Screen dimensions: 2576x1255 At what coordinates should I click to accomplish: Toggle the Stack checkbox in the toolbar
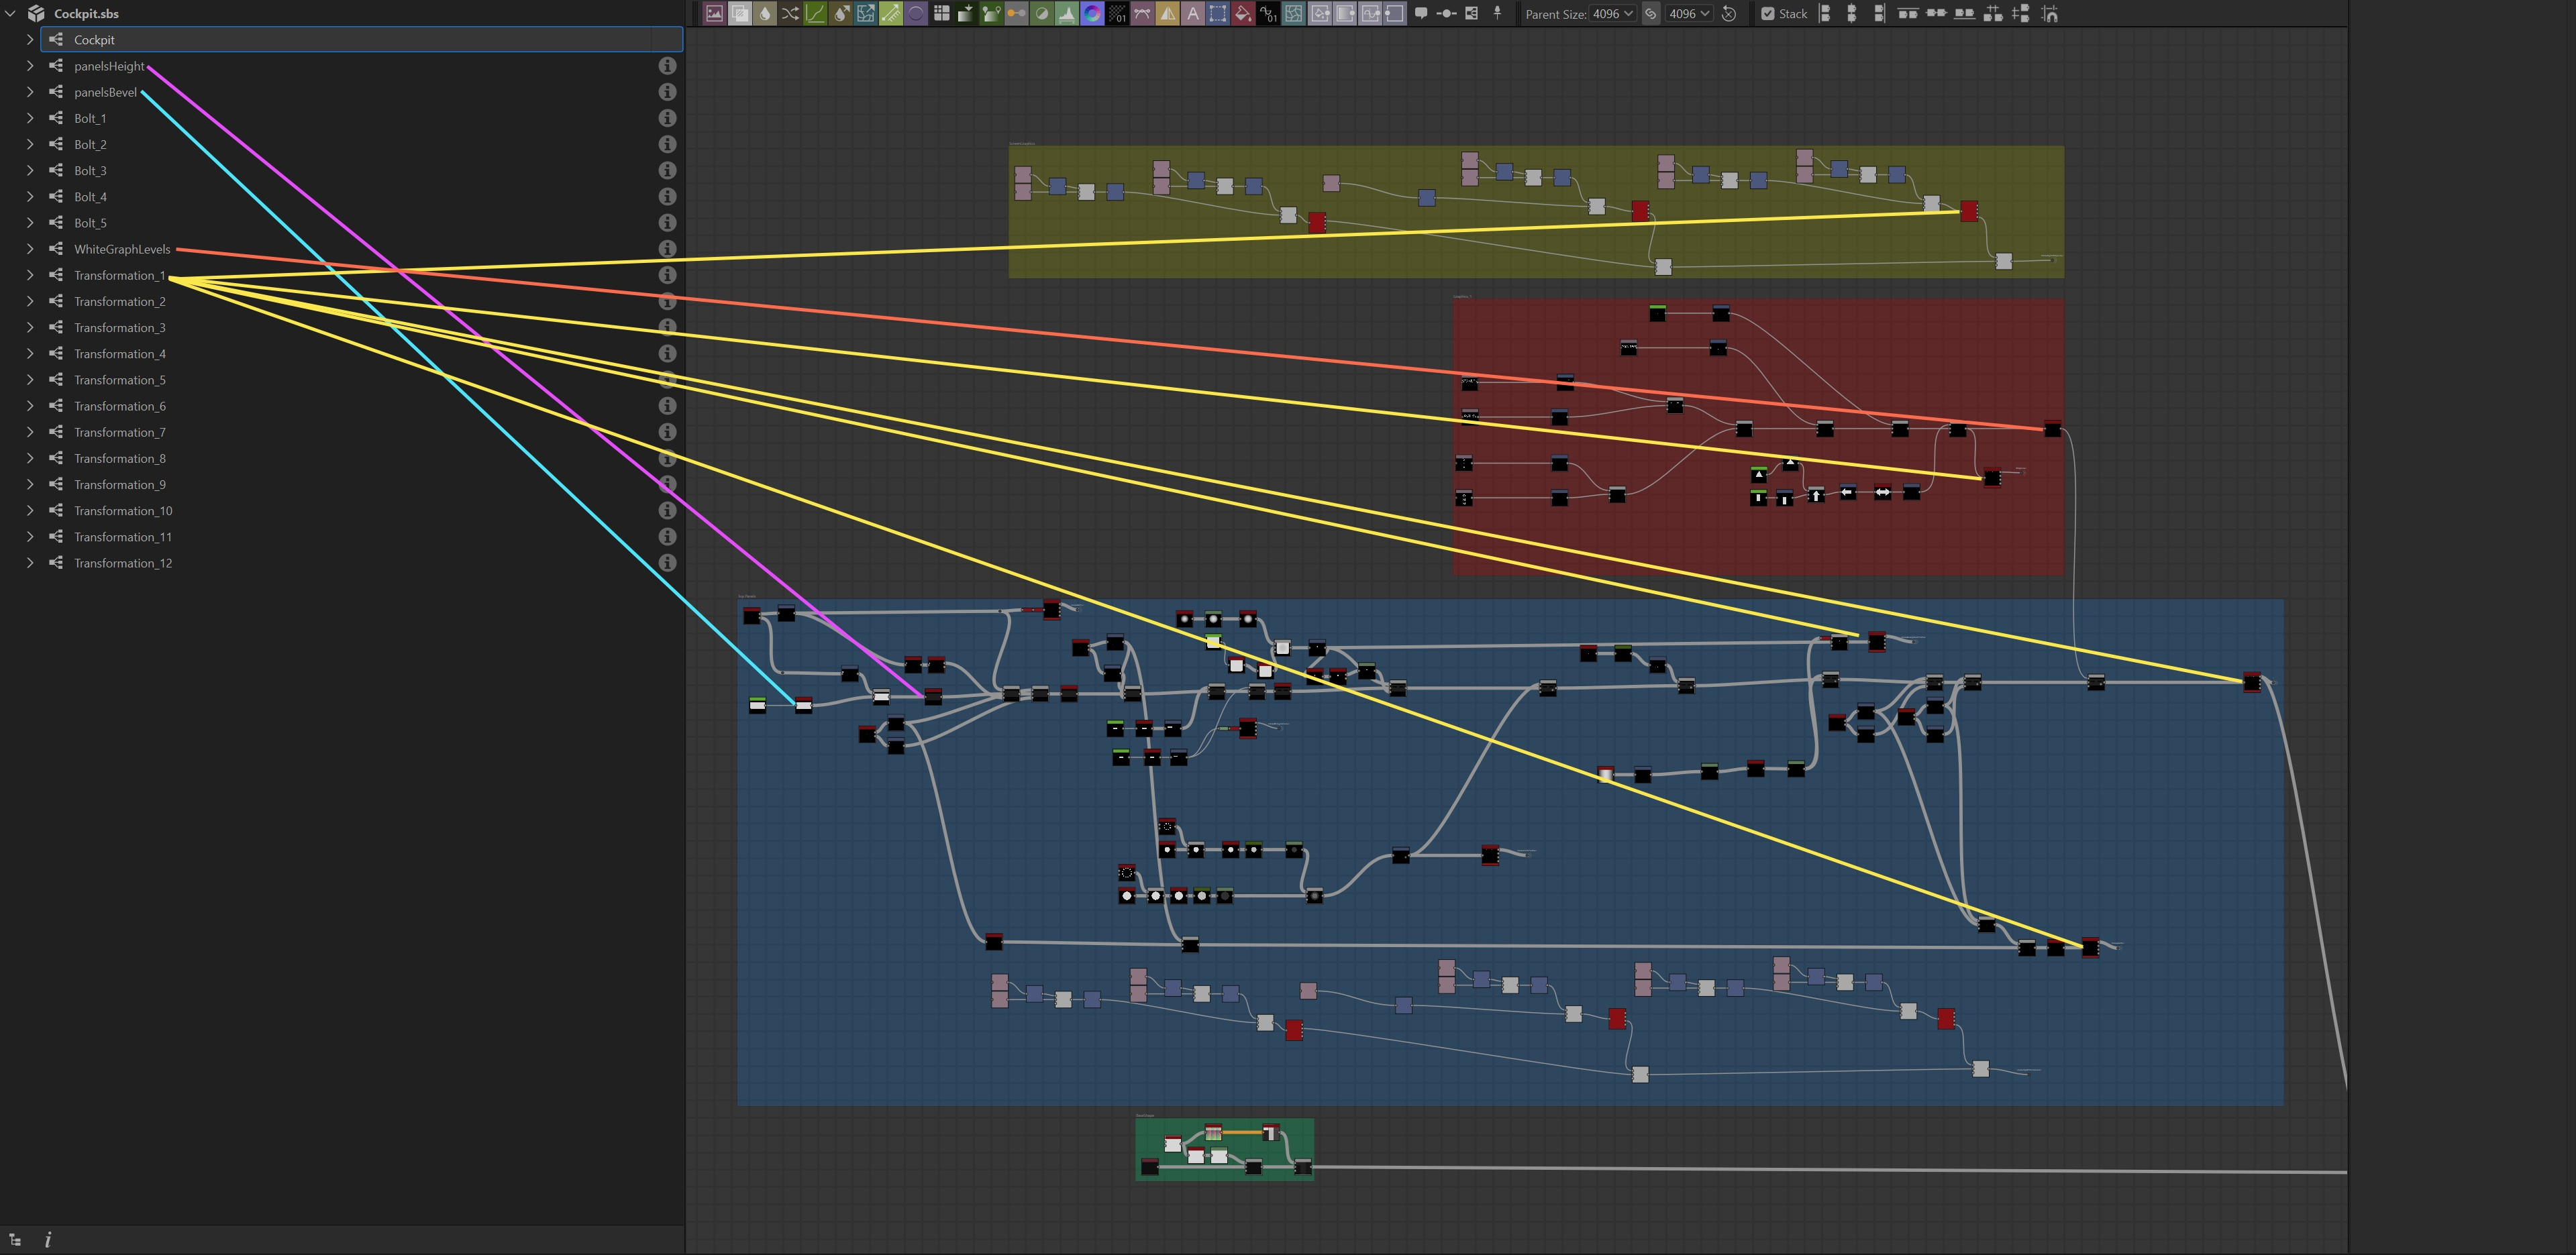1769,13
